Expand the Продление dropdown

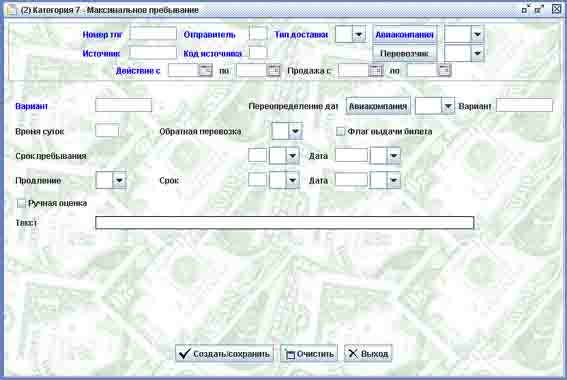pyautogui.click(x=119, y=180)
